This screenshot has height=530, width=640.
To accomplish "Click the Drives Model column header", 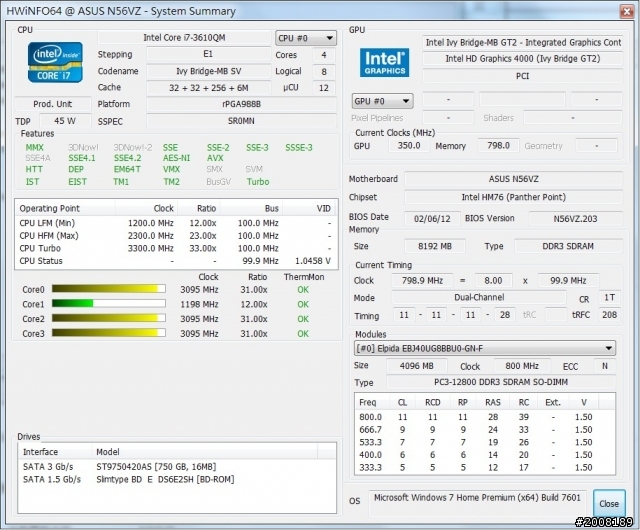I will [205, 452].
